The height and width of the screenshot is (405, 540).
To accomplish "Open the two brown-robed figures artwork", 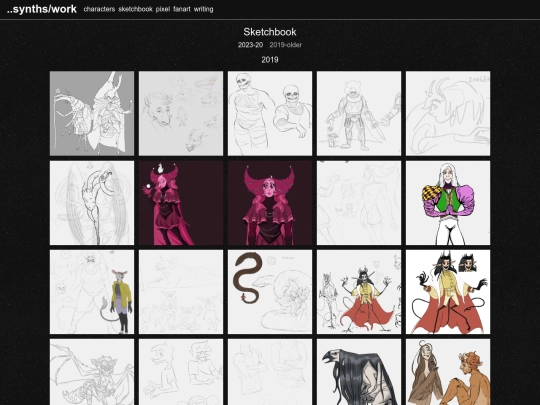I will (448, 372).
